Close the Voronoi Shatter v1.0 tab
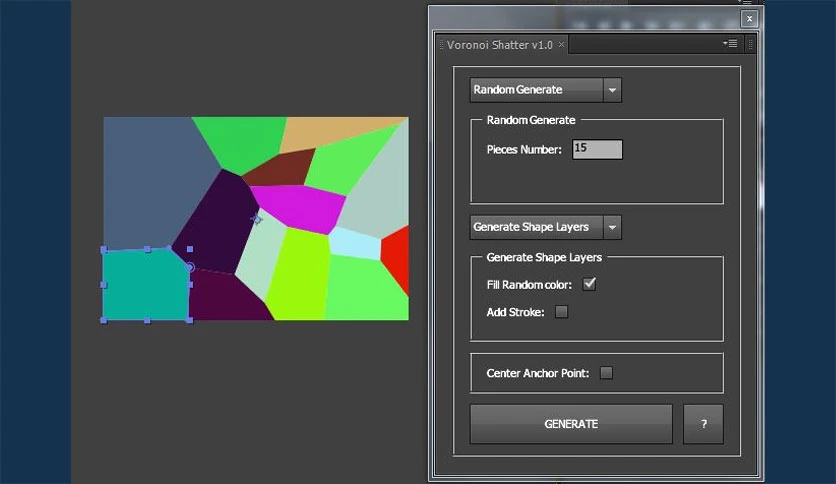This screenshot has width=836, height=484. (561, 45)
